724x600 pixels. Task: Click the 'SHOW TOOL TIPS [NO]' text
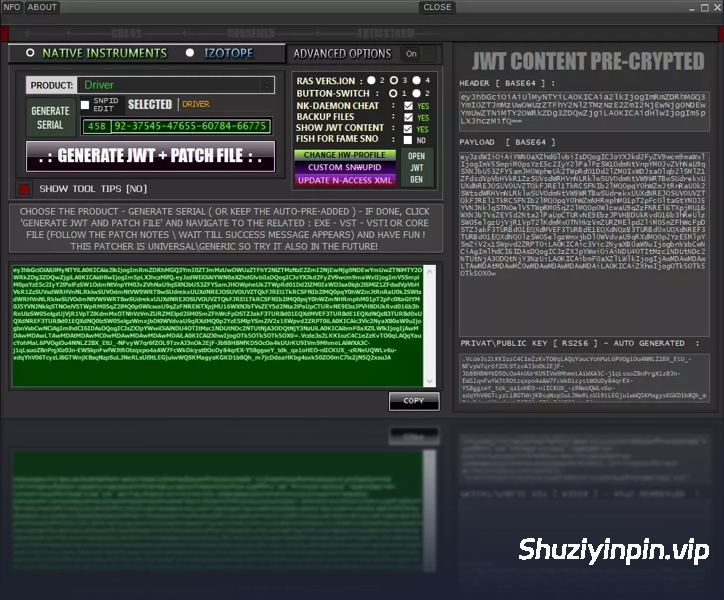(x=93, y=188)
